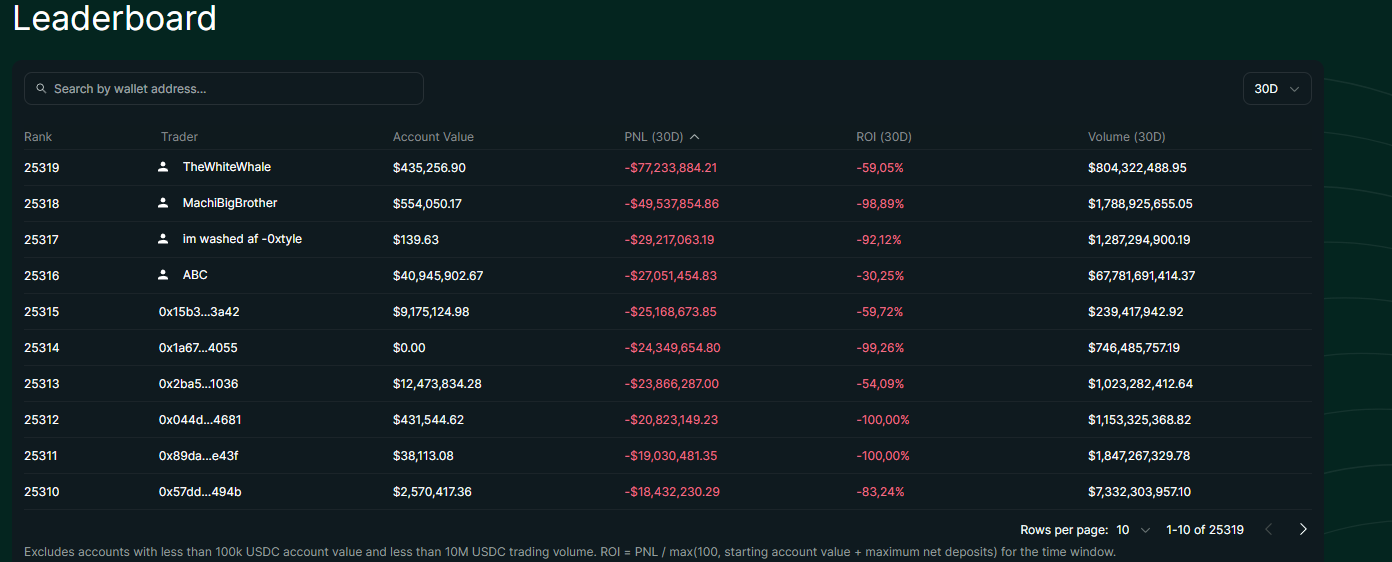Open wallet 0x15b3...3a42

click(x=199, y=312)
